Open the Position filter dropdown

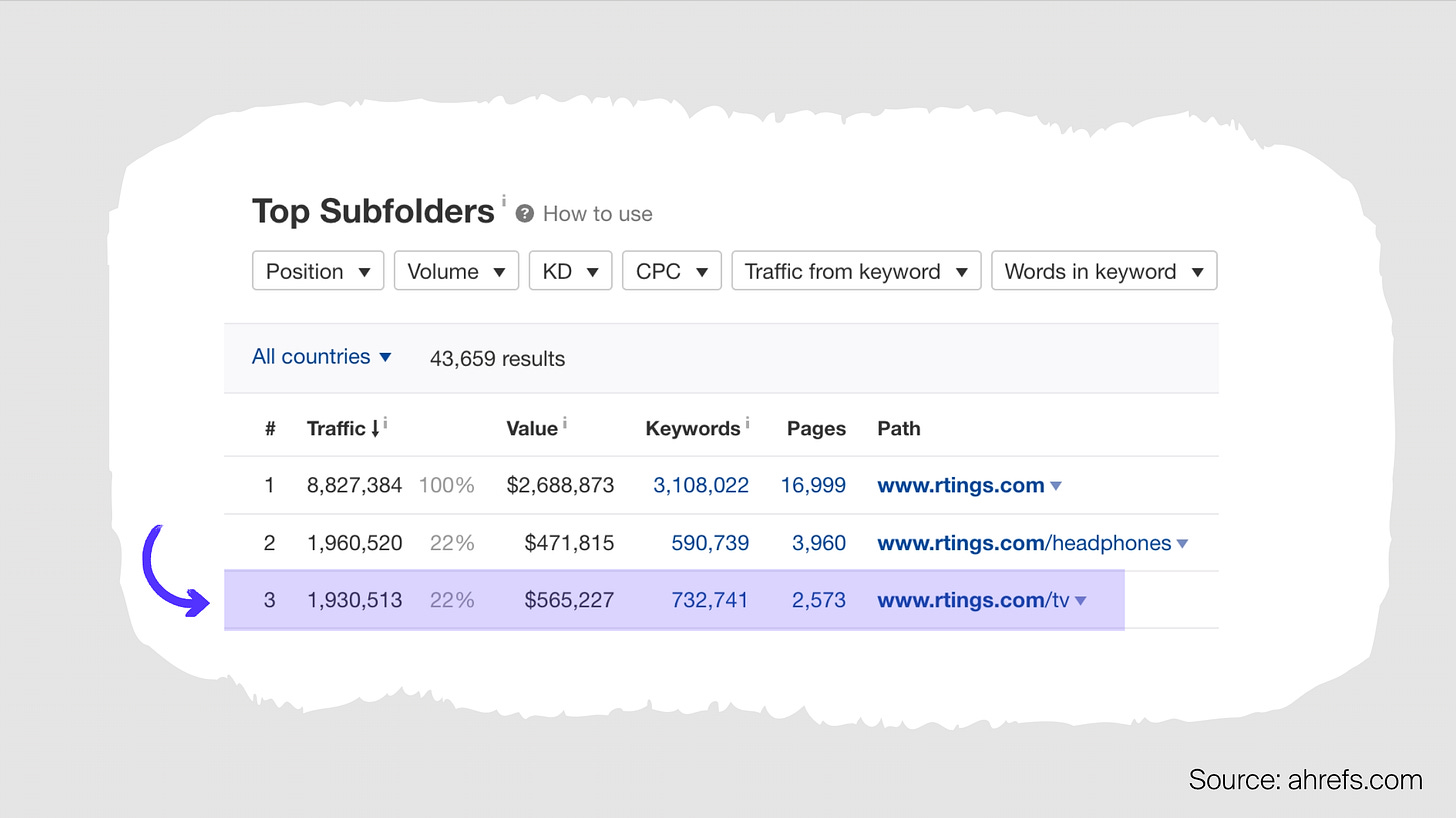318,271
